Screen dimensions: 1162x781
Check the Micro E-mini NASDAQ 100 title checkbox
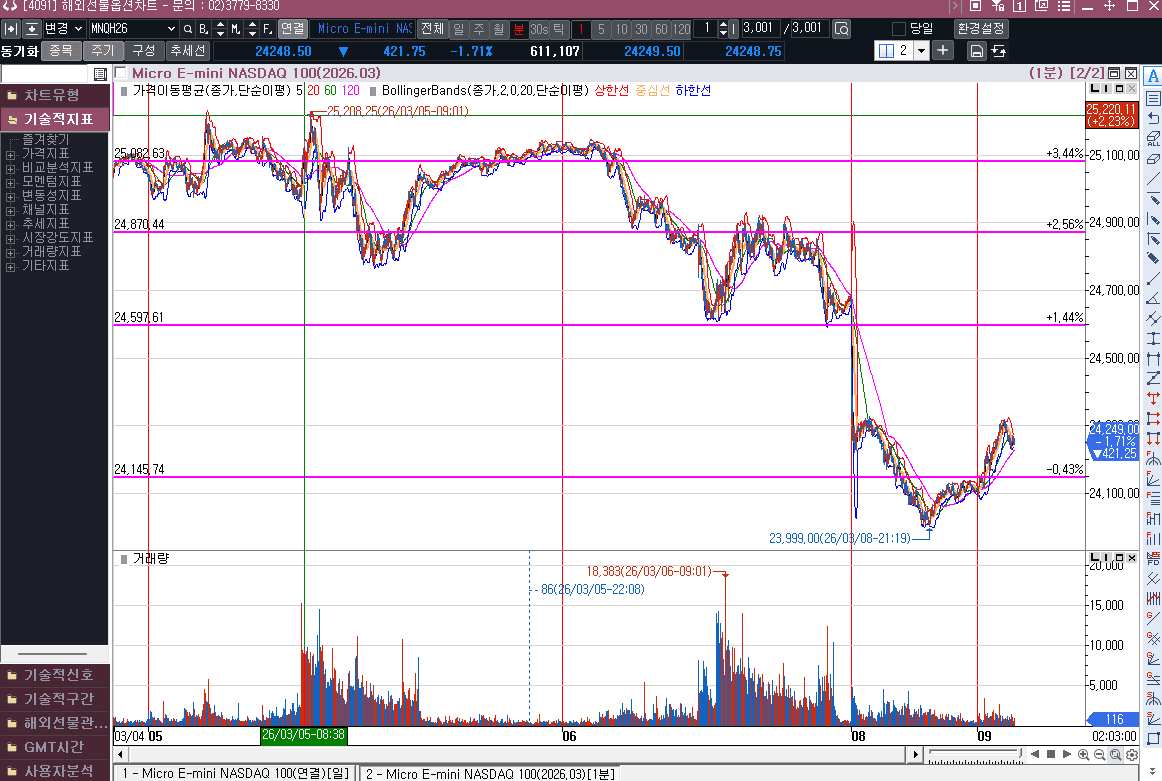click(121, 73)
